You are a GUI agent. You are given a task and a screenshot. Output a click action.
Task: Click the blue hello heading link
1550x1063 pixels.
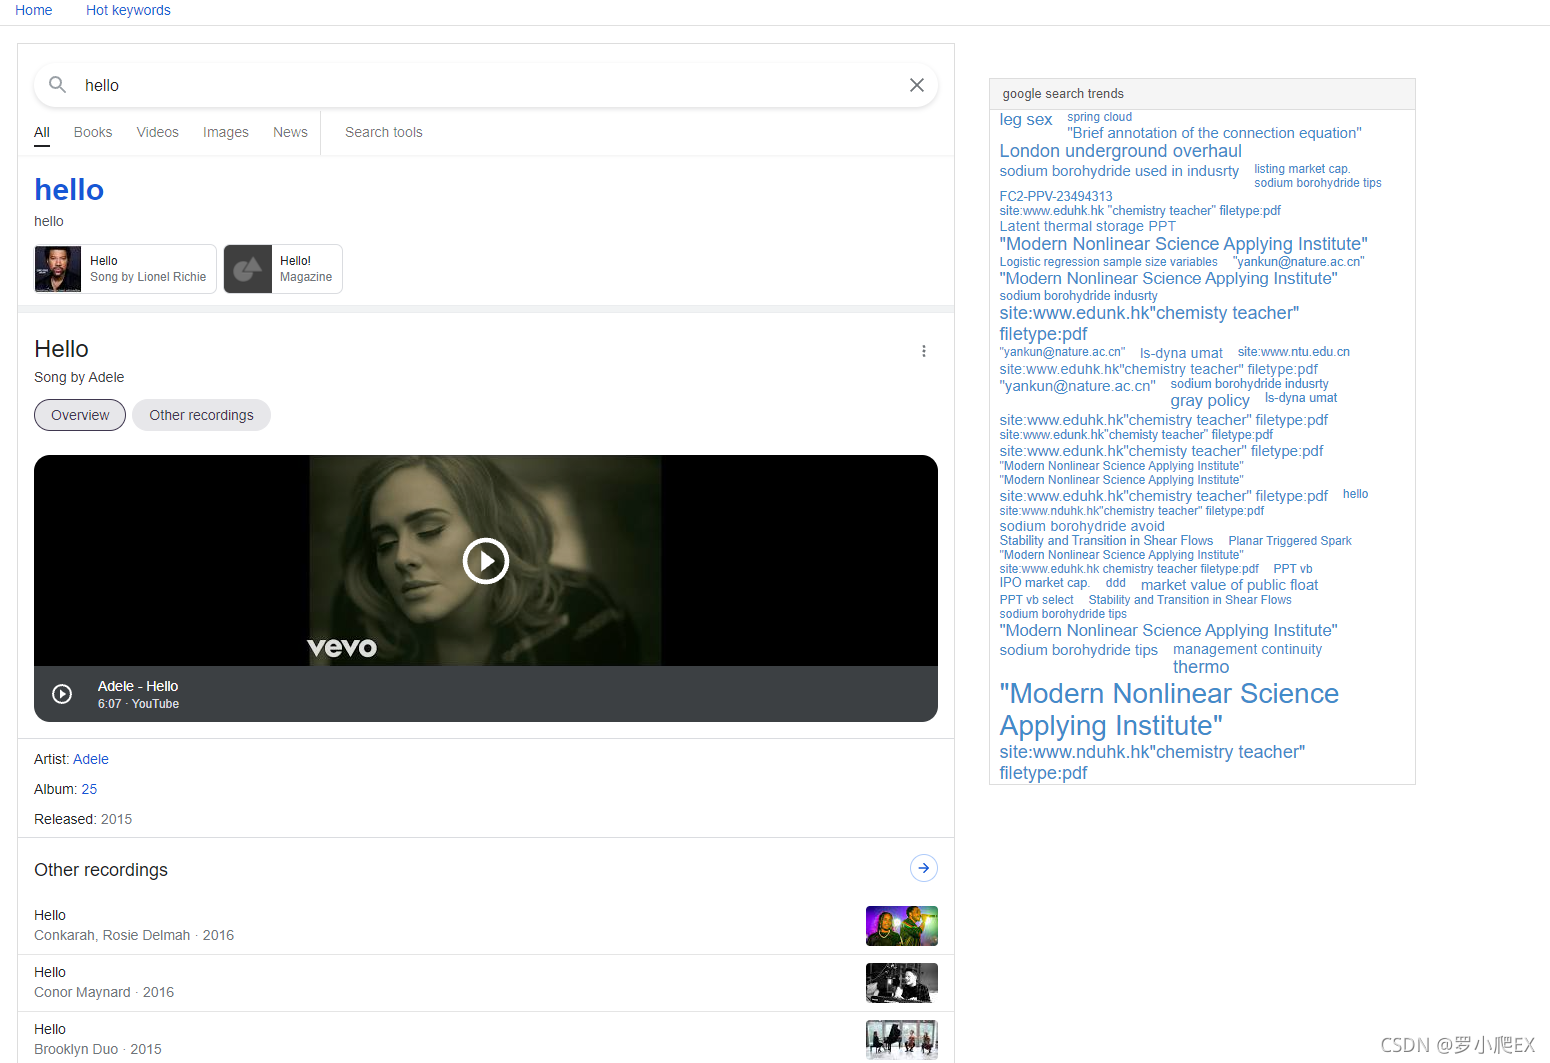[69, 189]
